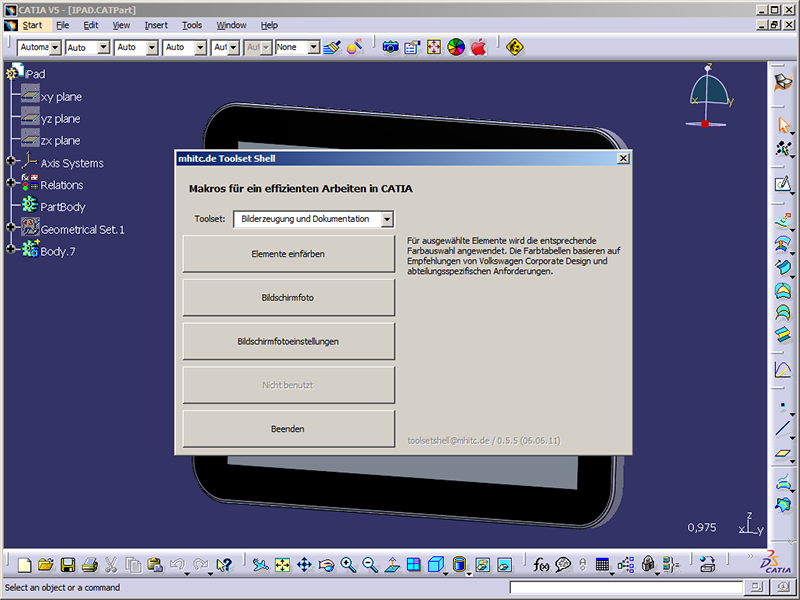This screenshot has height=600, width=800.
Task: Expand the Relations tree node
Action: [11, 183]
